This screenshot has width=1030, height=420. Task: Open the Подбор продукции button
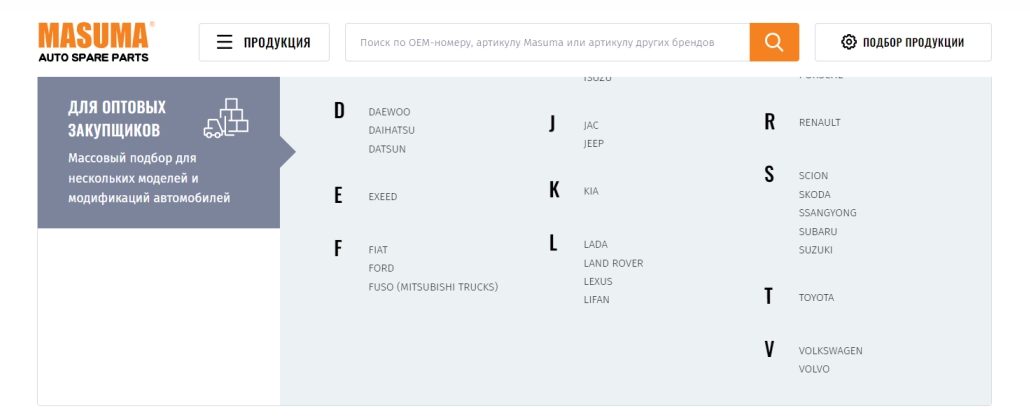point(903,42)
